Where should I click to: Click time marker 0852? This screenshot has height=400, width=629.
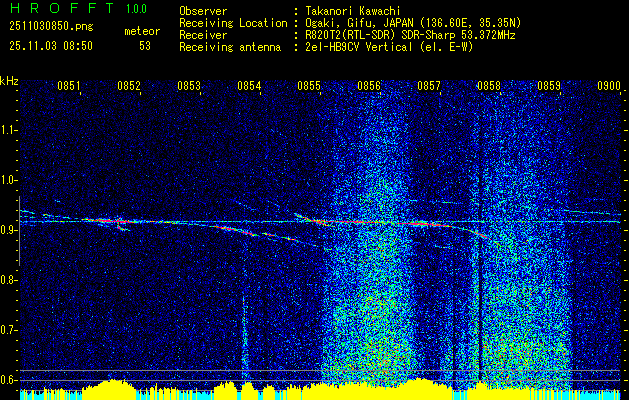(129, 85)
